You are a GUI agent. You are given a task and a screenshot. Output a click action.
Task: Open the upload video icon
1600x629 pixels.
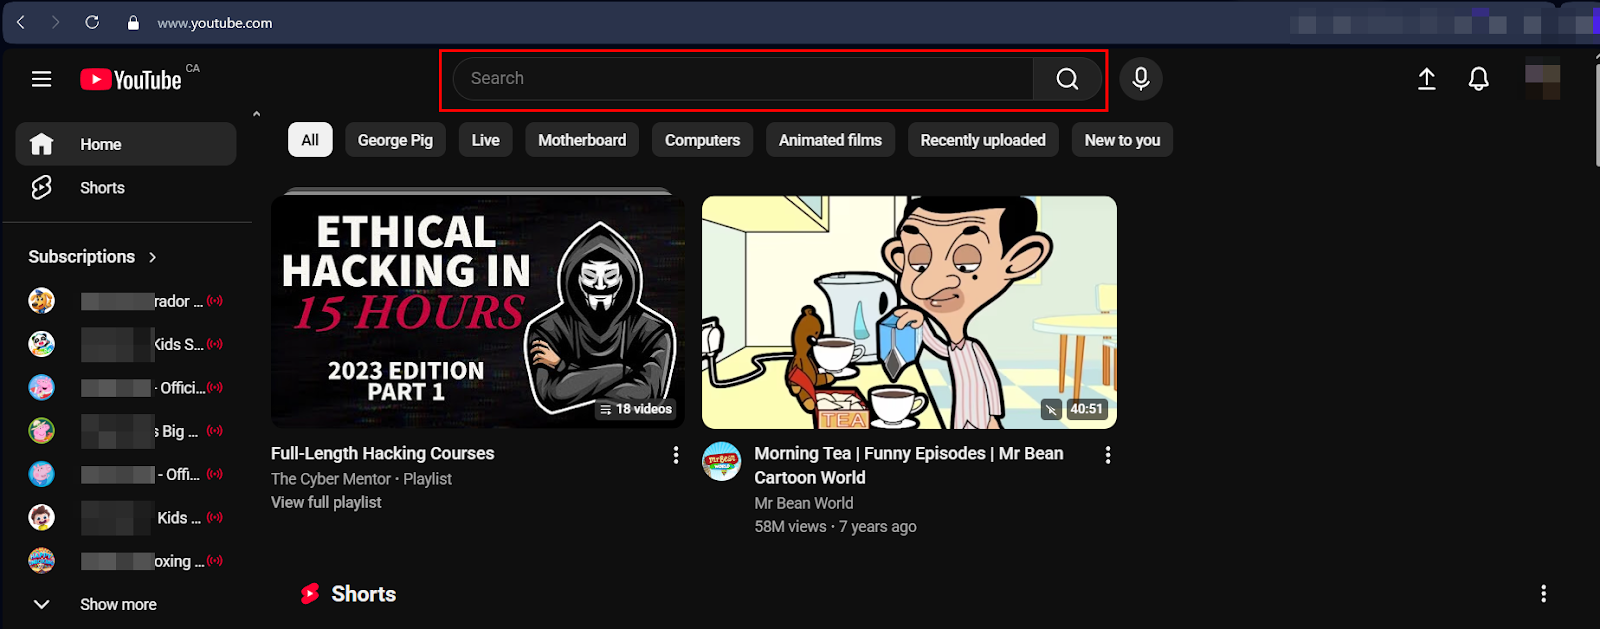[1427, 79]
